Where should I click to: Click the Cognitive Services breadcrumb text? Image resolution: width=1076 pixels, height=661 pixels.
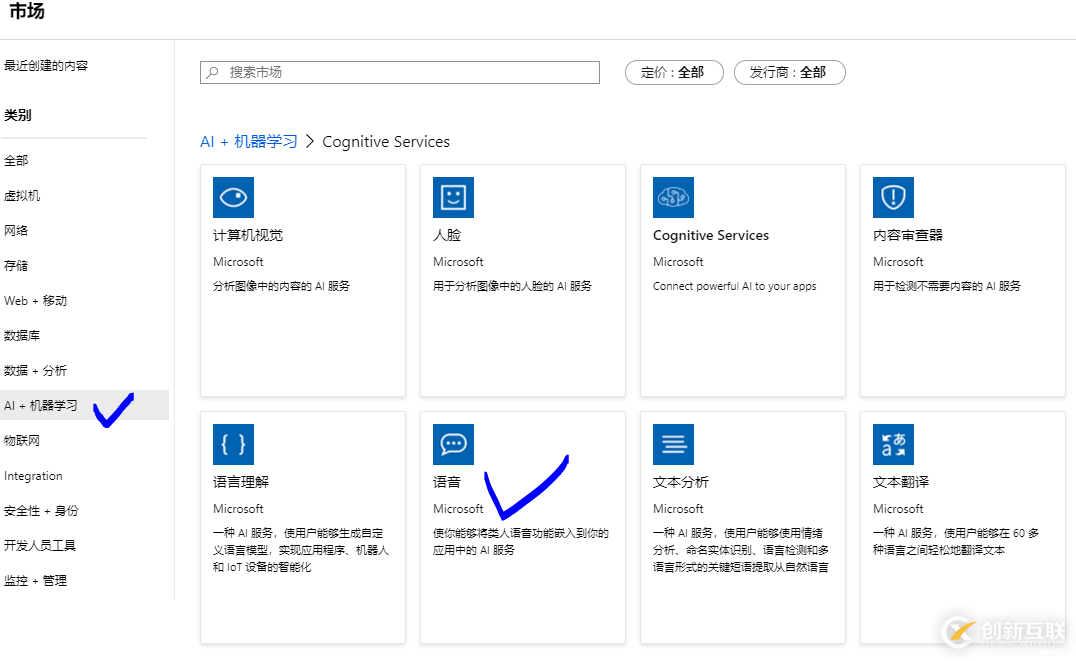(386, 142)
